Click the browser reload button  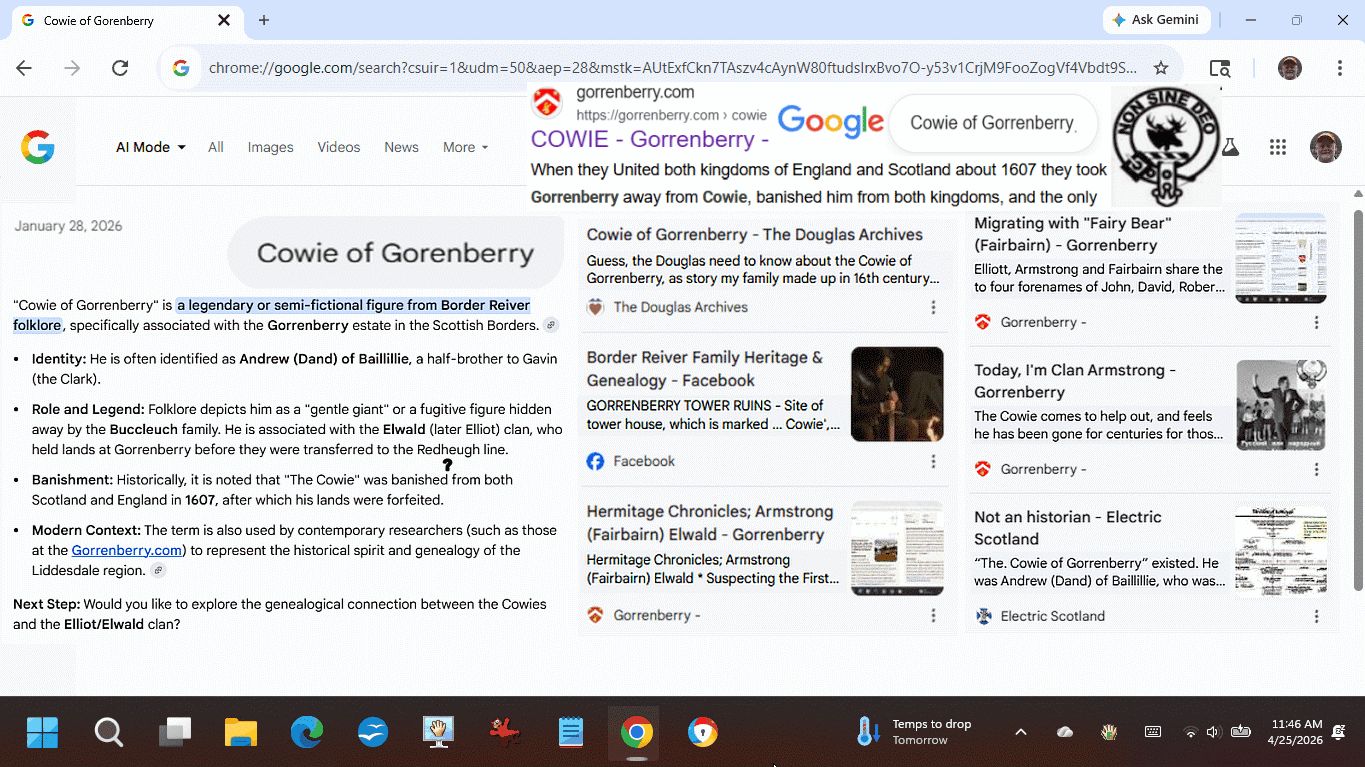[120, 68]
